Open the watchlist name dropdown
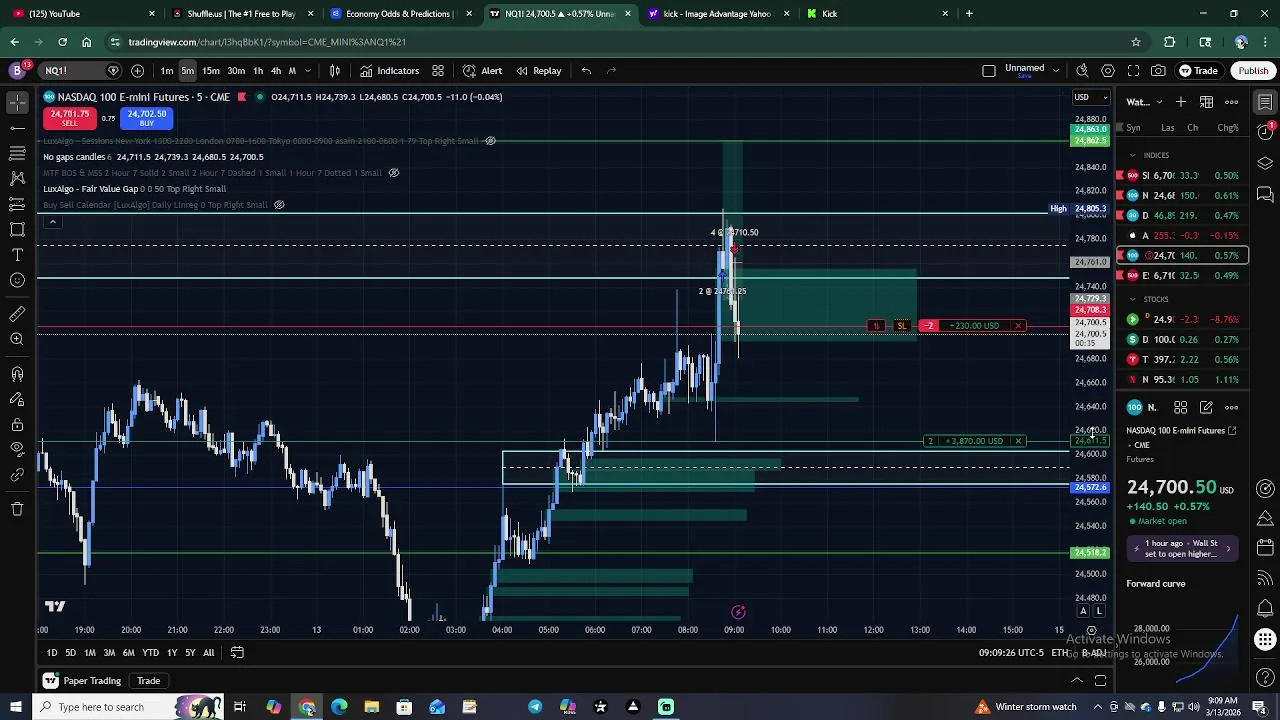Screen dimensions: 1280x720 1145,102
